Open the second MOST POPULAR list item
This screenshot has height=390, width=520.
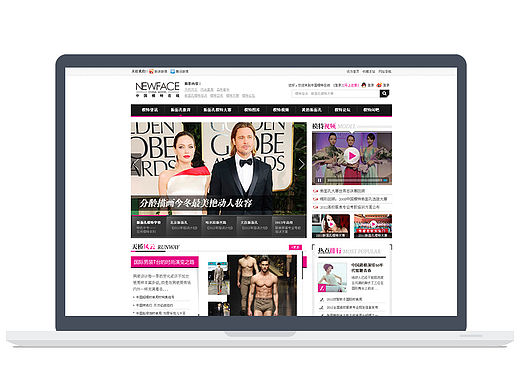tap(352, 307)
